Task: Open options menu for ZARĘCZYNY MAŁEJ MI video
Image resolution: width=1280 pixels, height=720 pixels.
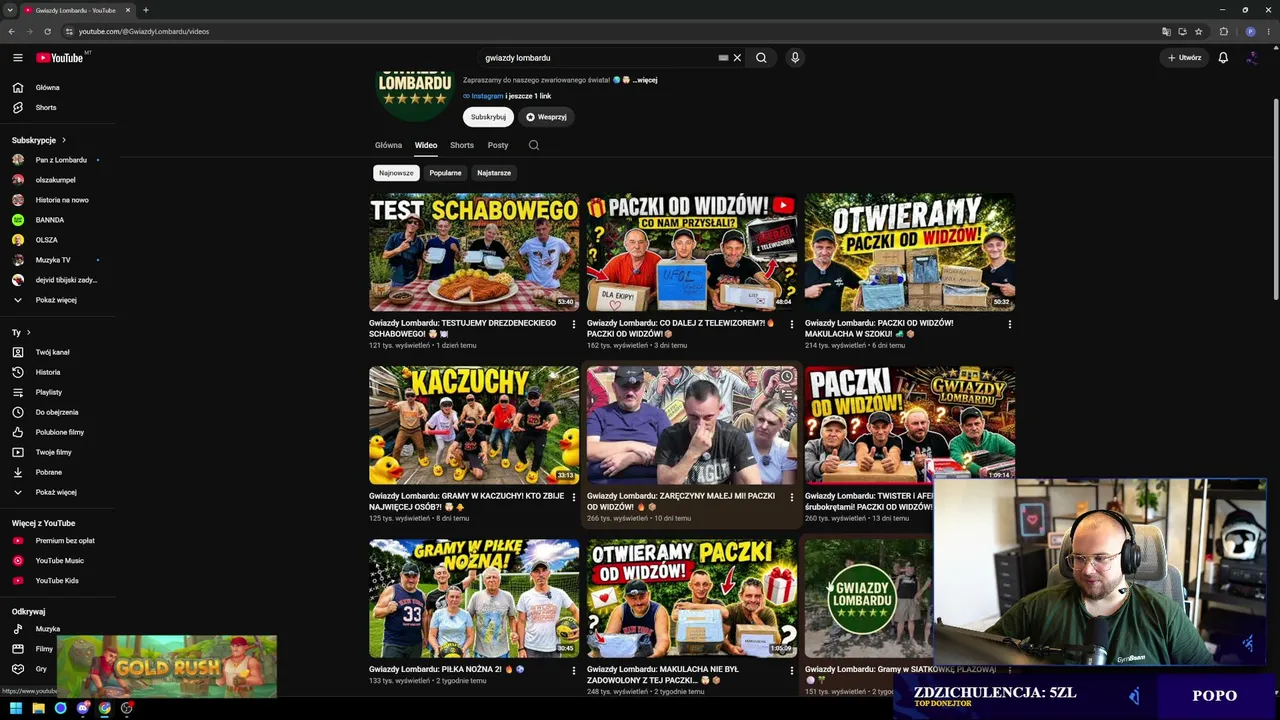Action: [x=792, y=497]
